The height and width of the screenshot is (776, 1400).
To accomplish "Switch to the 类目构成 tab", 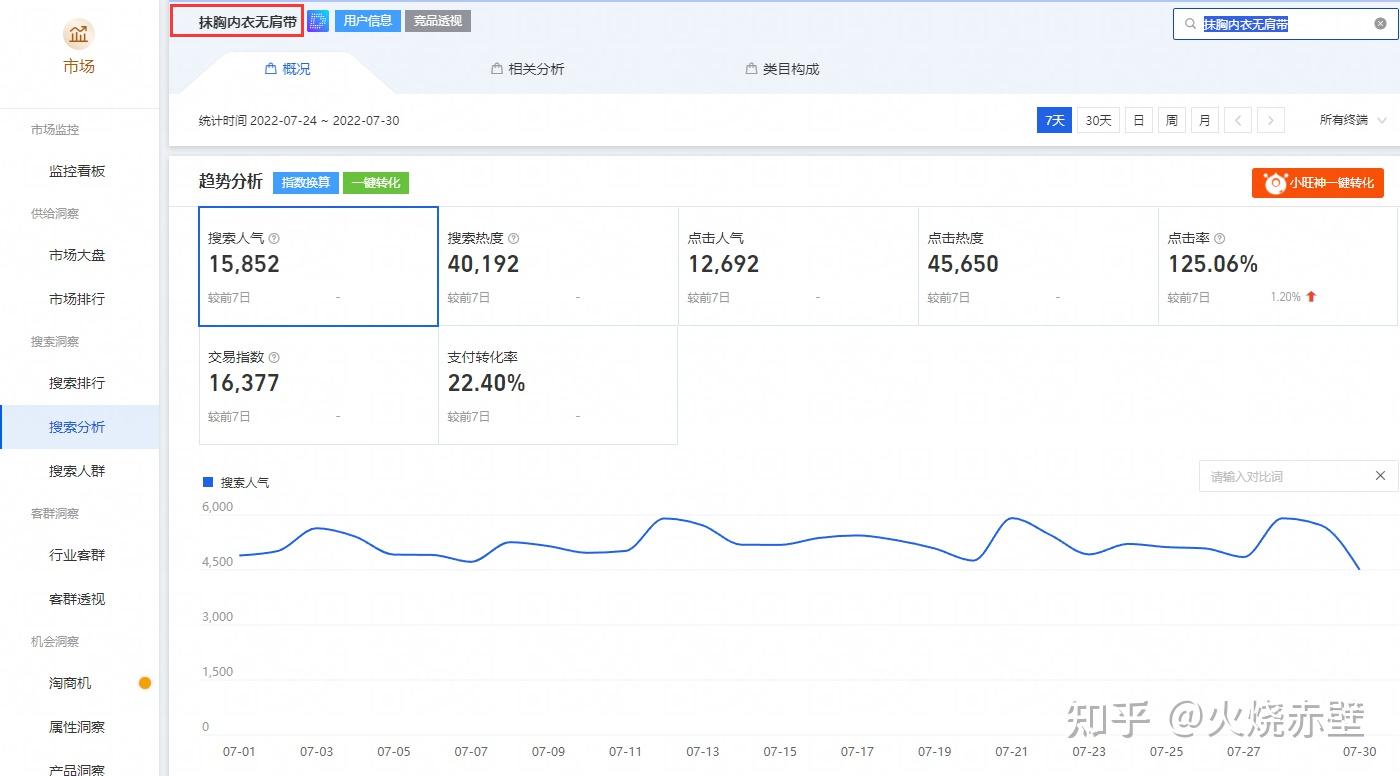I will point(782,69).
